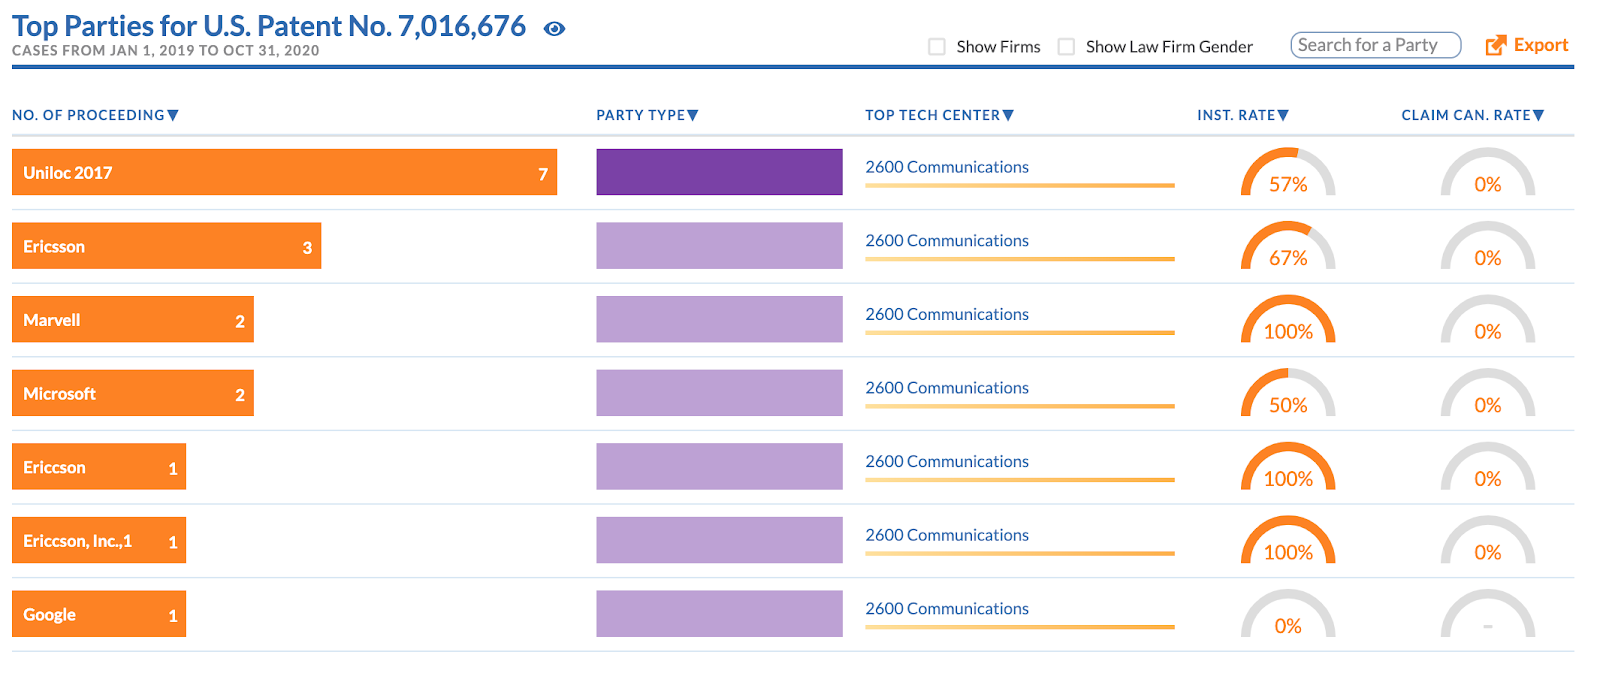
Task: Click the party type swatch in the Microsoft row
Action: 719,393
